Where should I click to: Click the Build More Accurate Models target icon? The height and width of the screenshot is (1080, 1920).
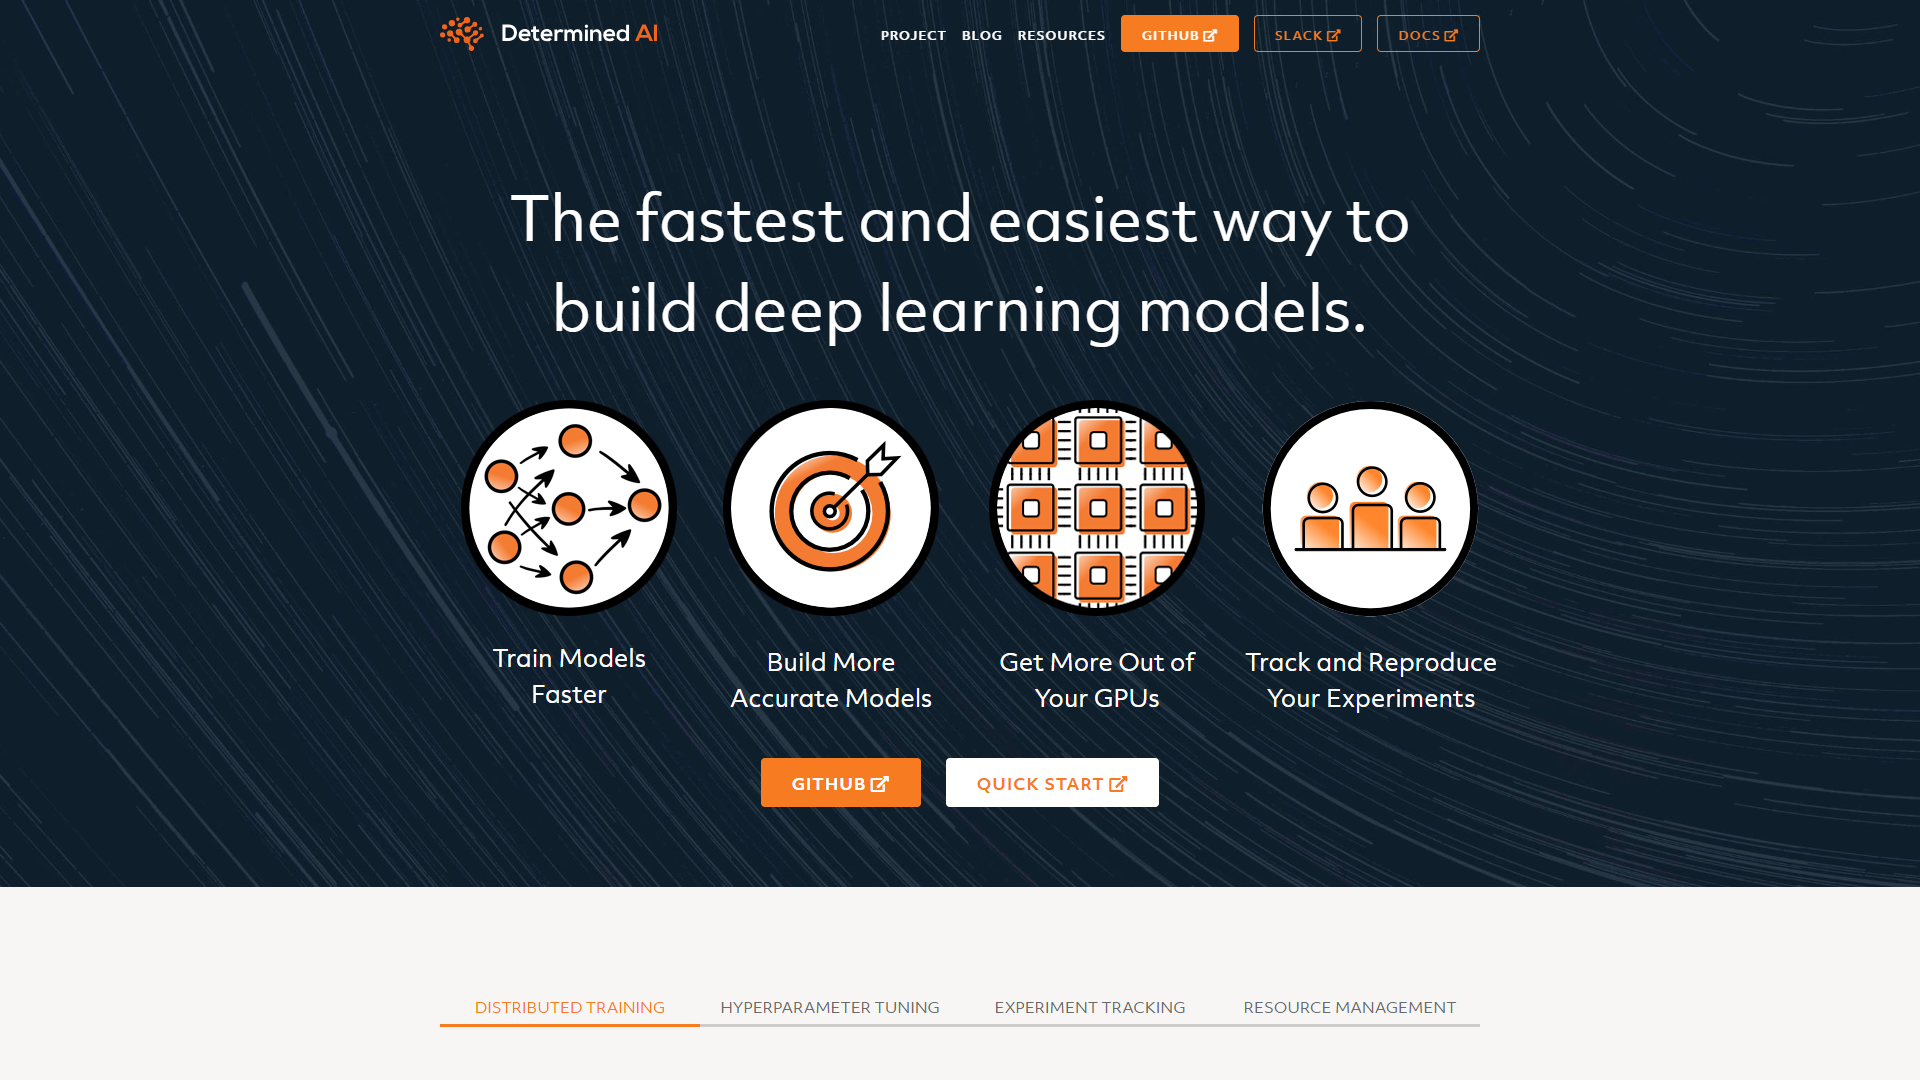pyautogui.click(x=831, y=508)
